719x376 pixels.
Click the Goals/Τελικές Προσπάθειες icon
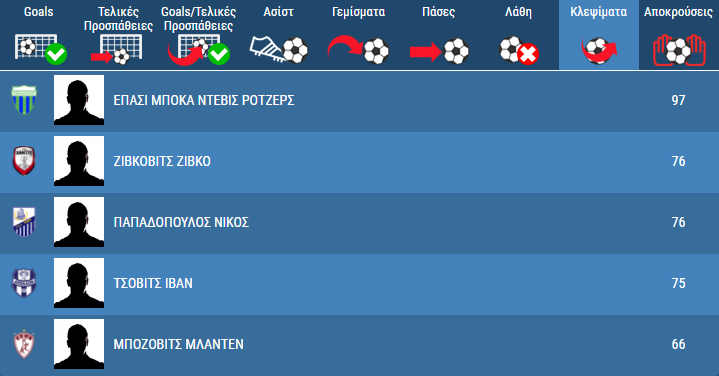pyautogui.click(x=198, y=50)
